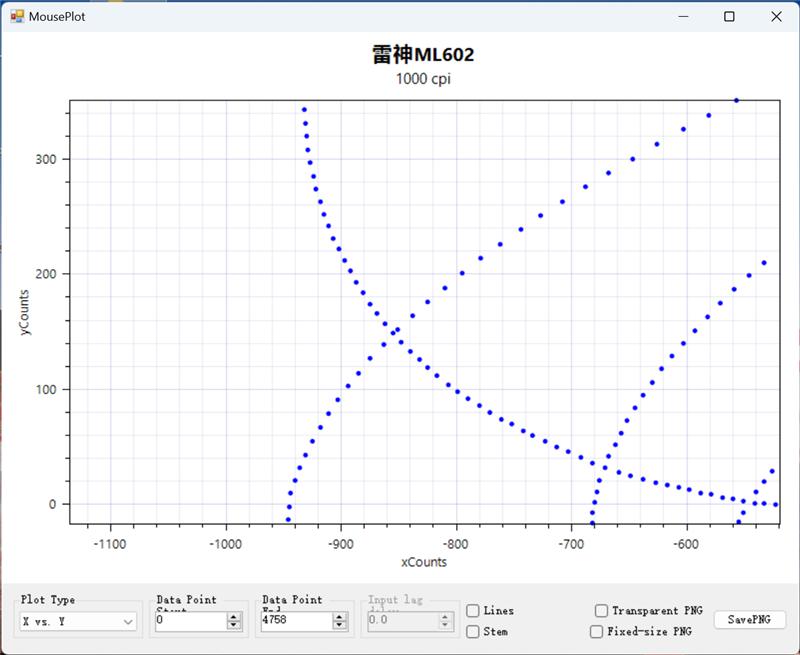Close the MousePlot window

click(776, 16)
